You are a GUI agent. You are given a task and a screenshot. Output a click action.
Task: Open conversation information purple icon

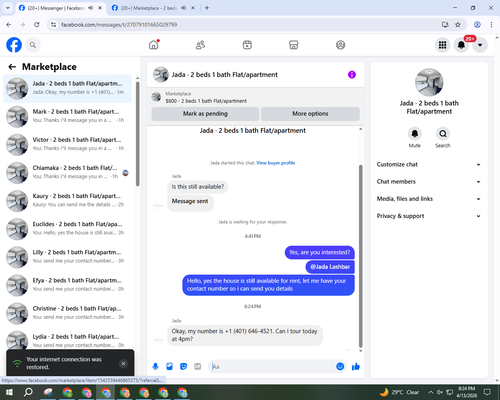(x=352, y=75)
